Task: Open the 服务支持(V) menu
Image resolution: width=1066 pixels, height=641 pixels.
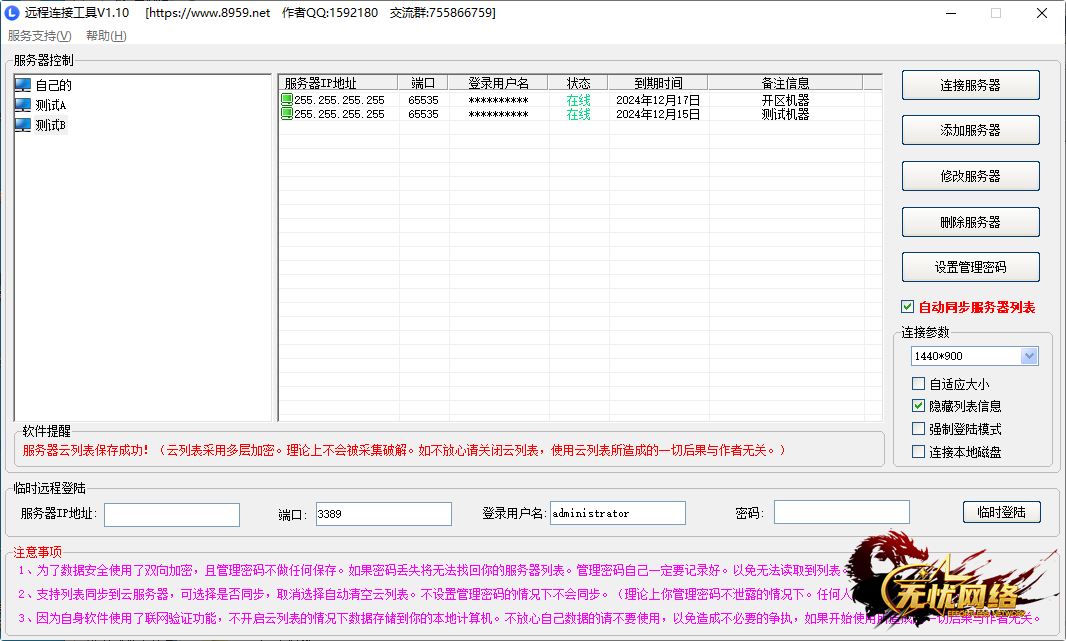Action: click(39, 36)
